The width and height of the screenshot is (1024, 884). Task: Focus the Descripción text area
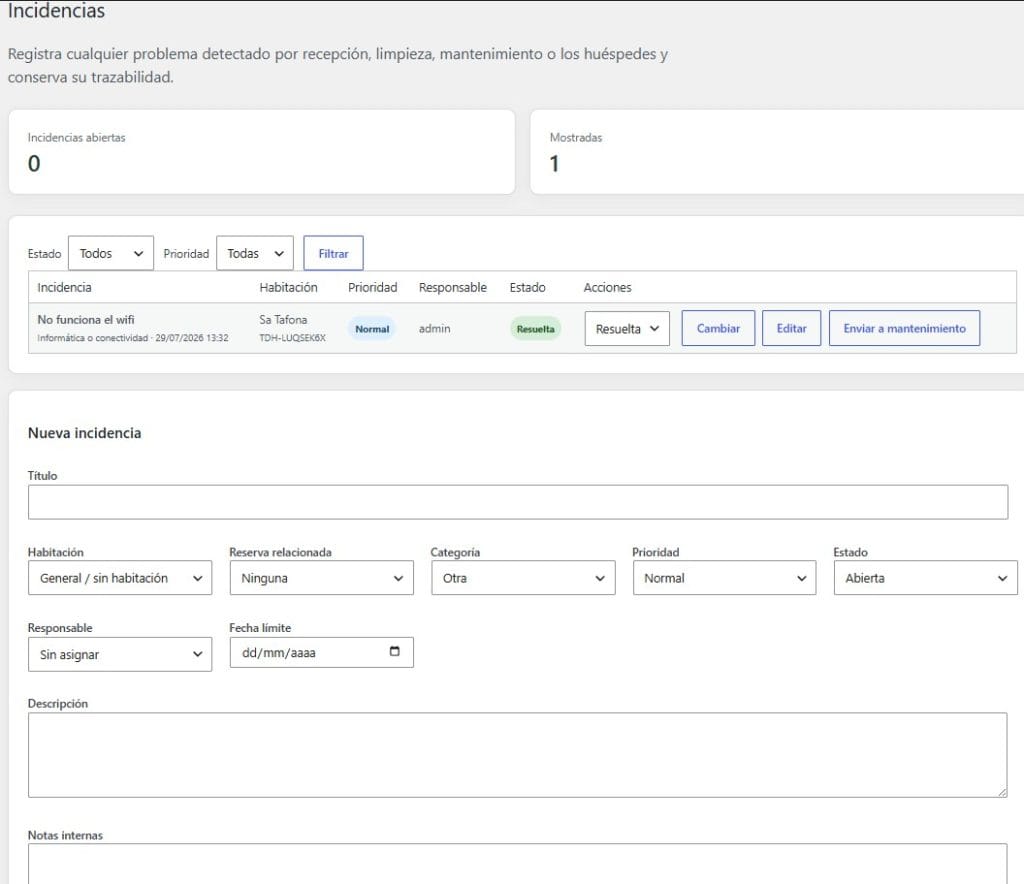pyautogui.click(x=518, y=755)
